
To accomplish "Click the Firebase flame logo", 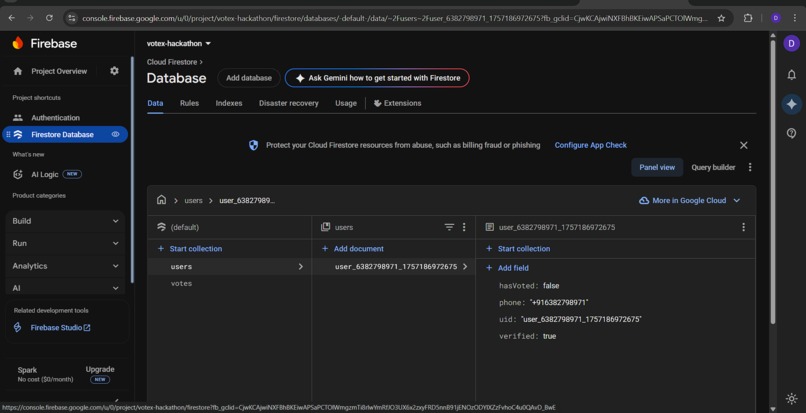I will [x=18, y=43].
